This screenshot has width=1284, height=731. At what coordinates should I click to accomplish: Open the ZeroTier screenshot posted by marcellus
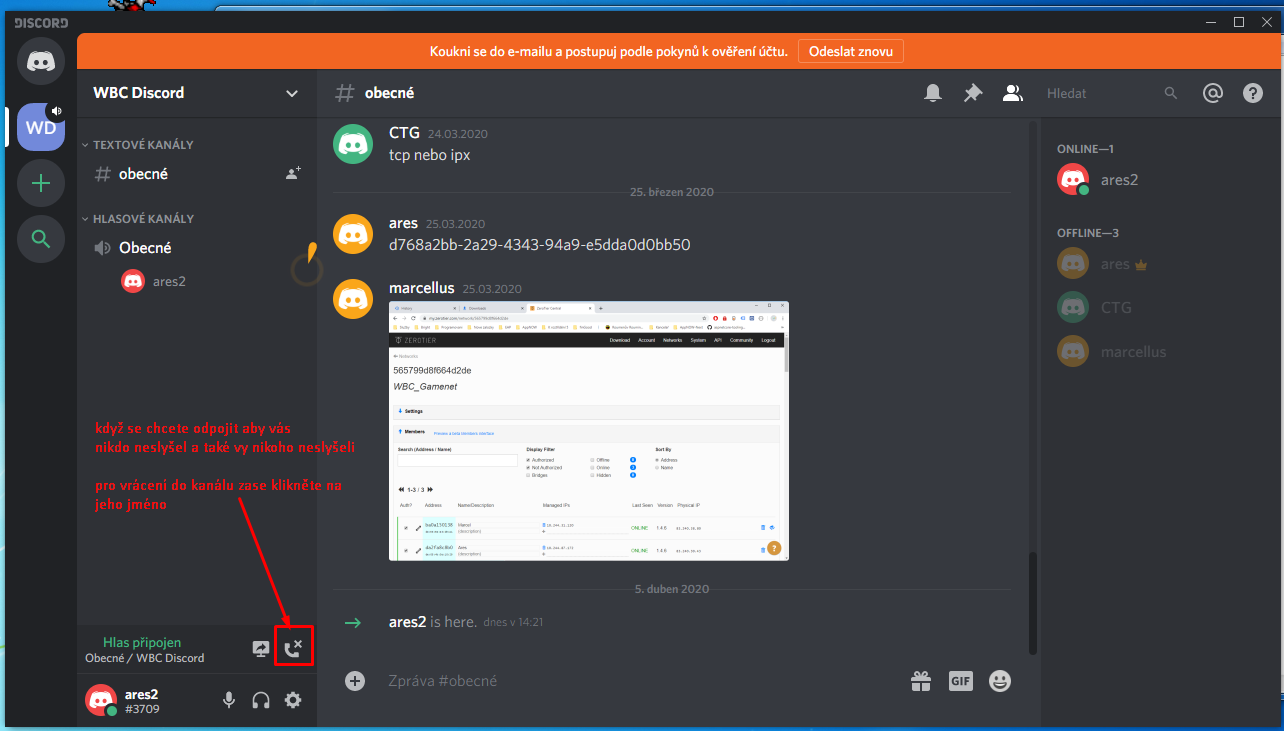coord(589,431)
